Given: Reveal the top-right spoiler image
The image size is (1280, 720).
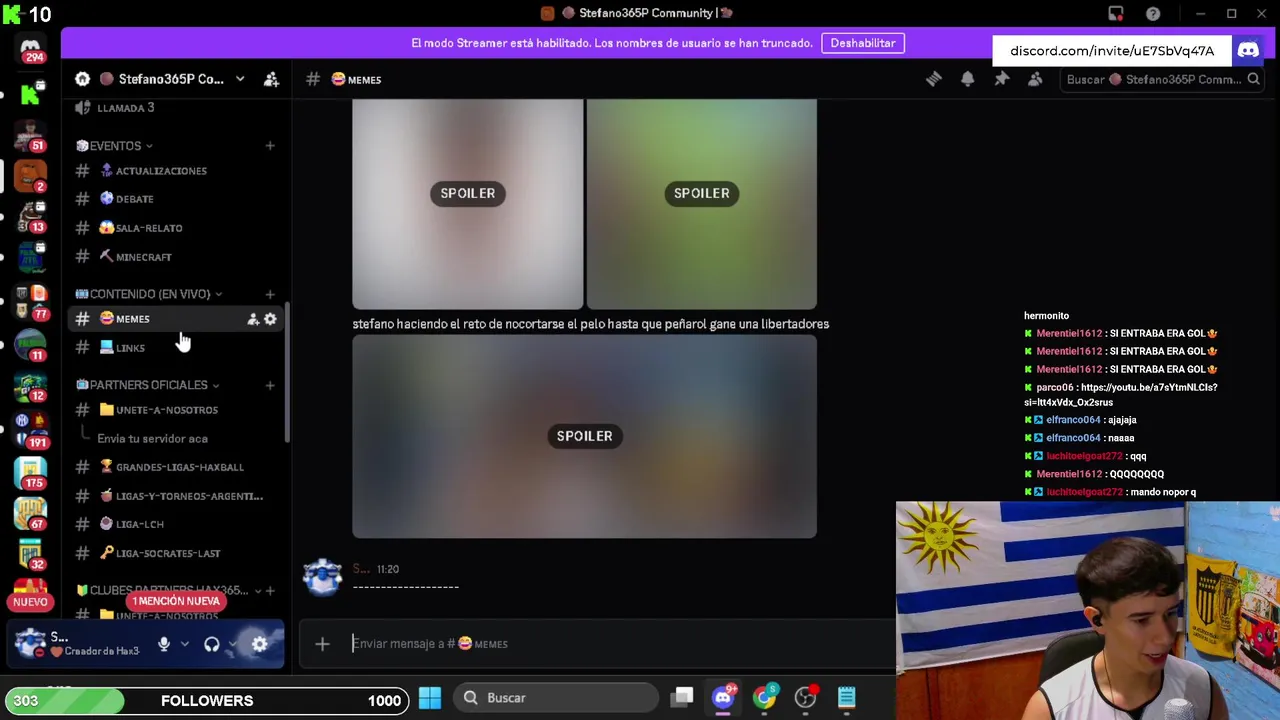Looking at the screenshot, I should tap(701, 203).
